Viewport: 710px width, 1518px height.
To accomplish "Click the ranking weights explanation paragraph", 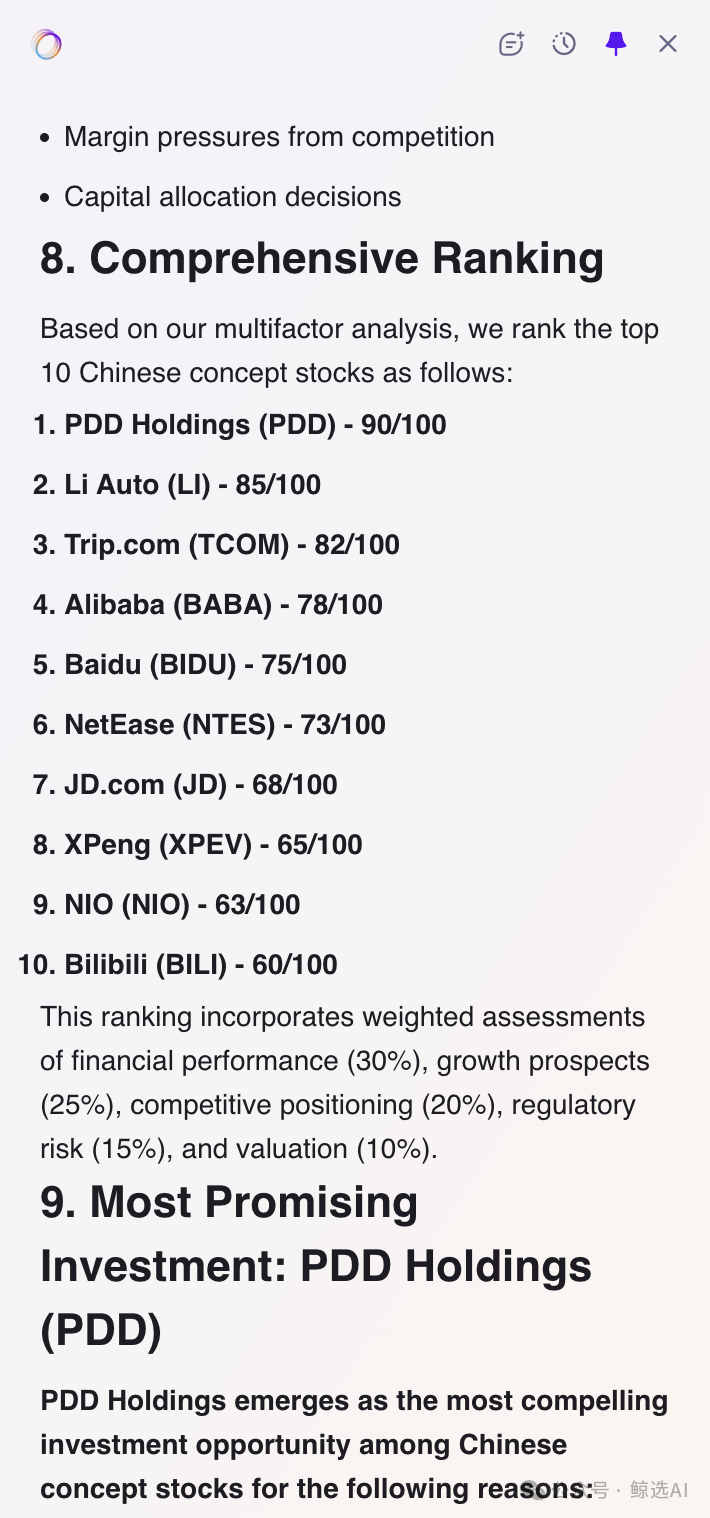I will click(x=345, y=1083).
